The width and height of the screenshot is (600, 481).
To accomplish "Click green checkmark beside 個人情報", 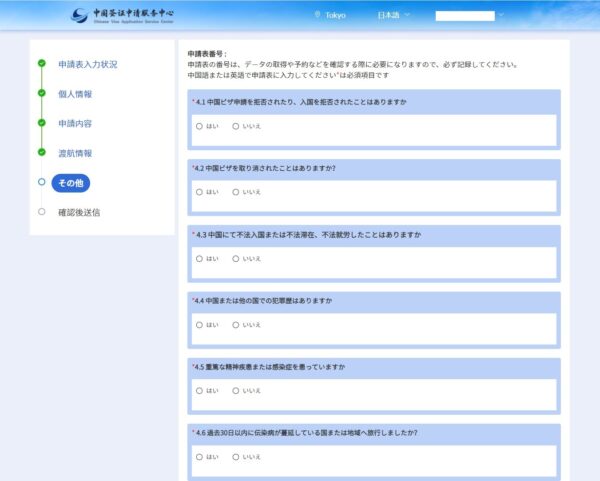I will click(x=41, y=93).
